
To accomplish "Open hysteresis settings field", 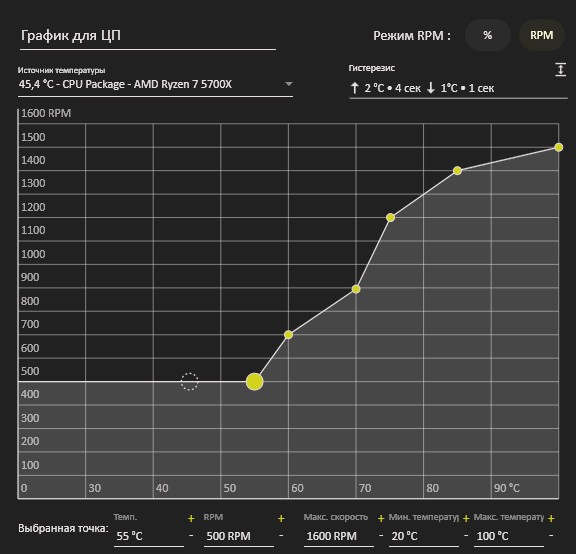I will click(458, 88).
